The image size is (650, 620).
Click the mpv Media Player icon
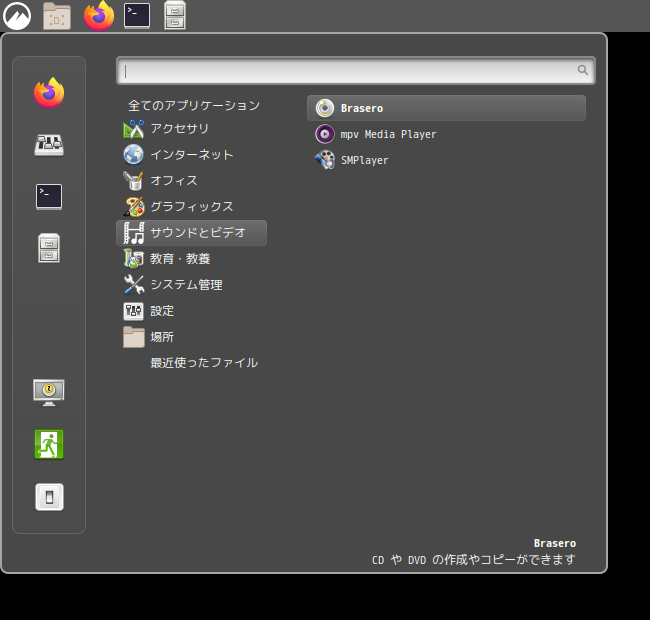(x=325, y=134)
